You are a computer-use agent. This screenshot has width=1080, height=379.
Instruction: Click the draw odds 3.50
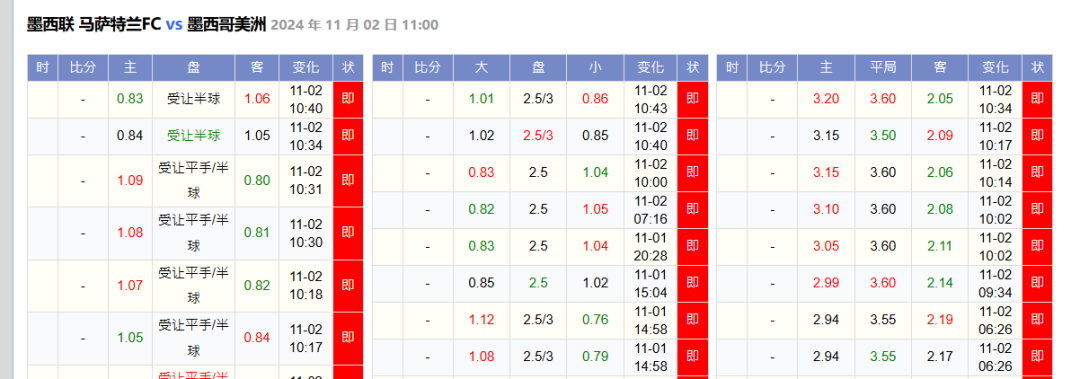coord(883,136)
